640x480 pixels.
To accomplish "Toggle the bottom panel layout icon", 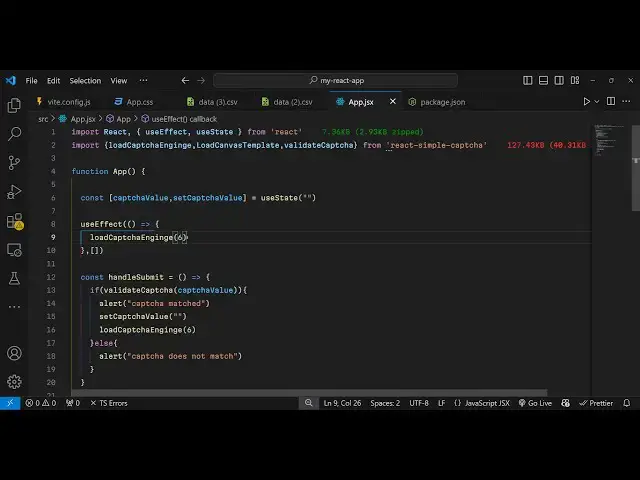I will (543, 80).
